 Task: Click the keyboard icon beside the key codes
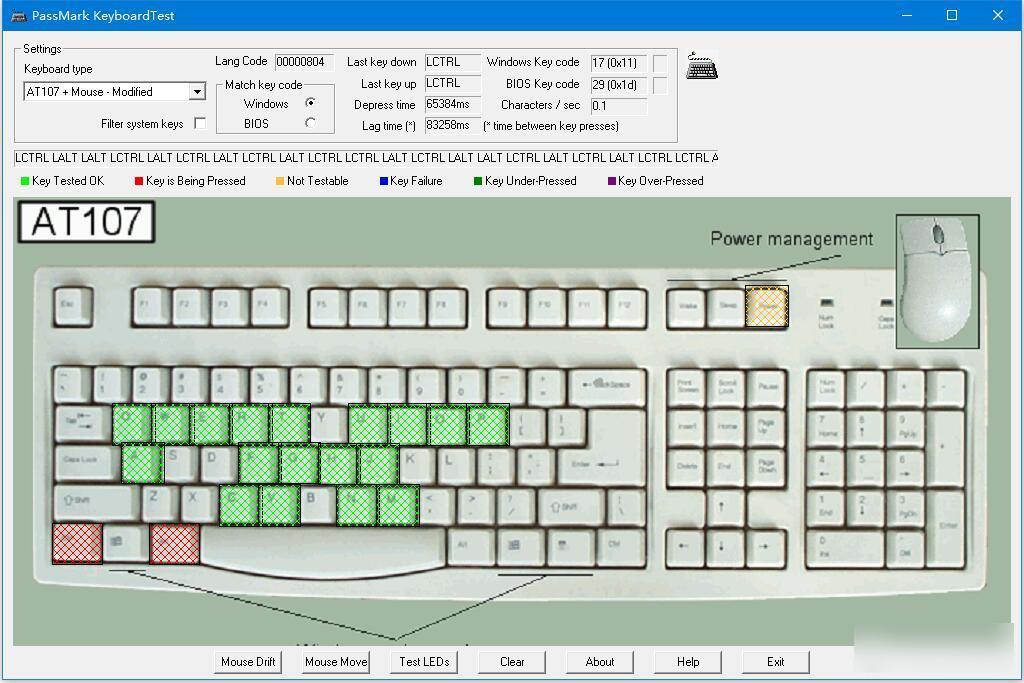[x=702, y=65]
